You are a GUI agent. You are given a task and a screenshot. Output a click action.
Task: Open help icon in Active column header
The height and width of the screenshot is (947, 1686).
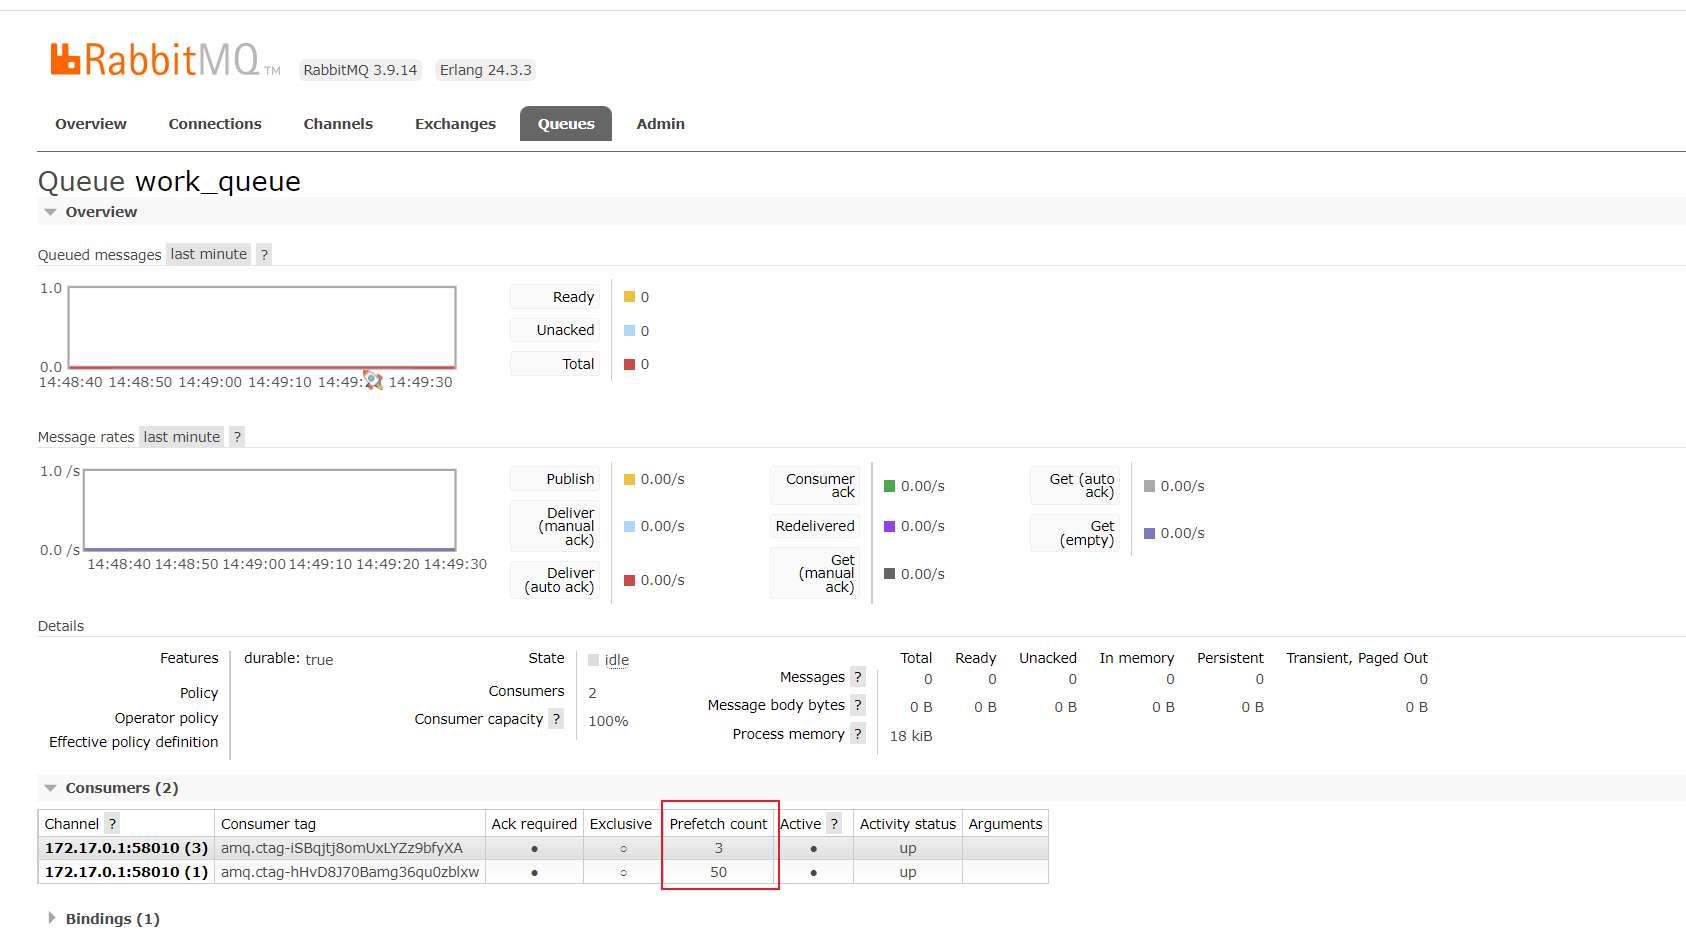coord(834,824)
